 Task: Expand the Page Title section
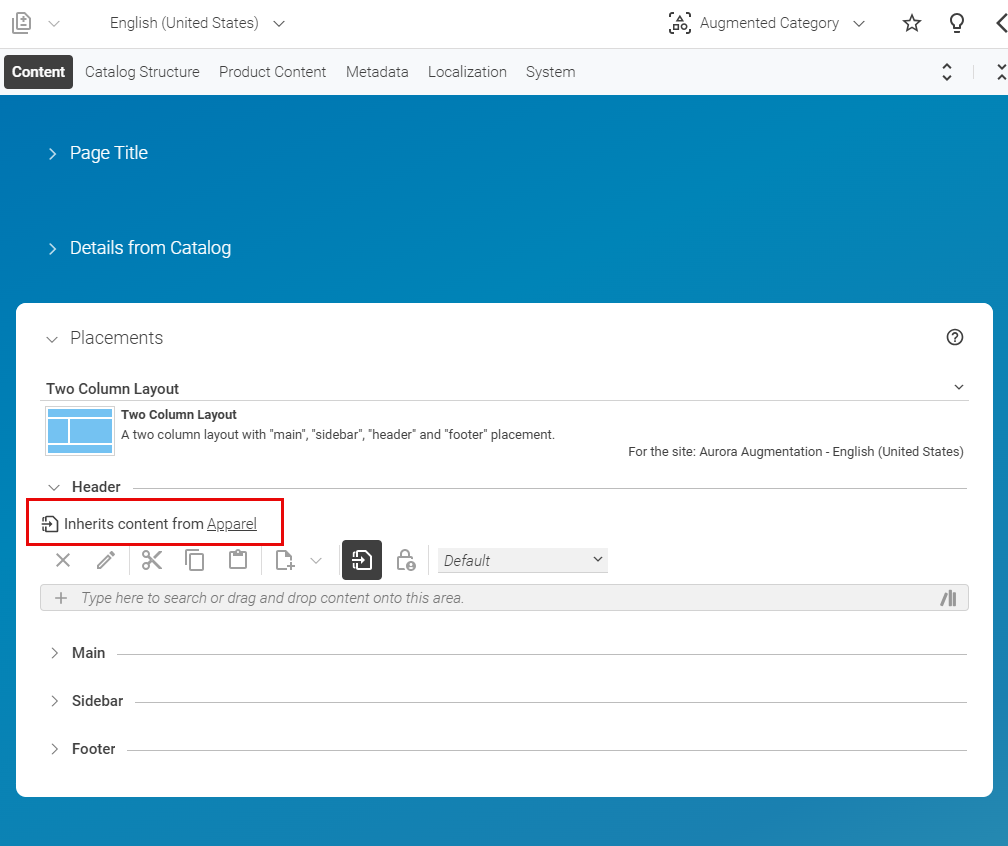108,153
